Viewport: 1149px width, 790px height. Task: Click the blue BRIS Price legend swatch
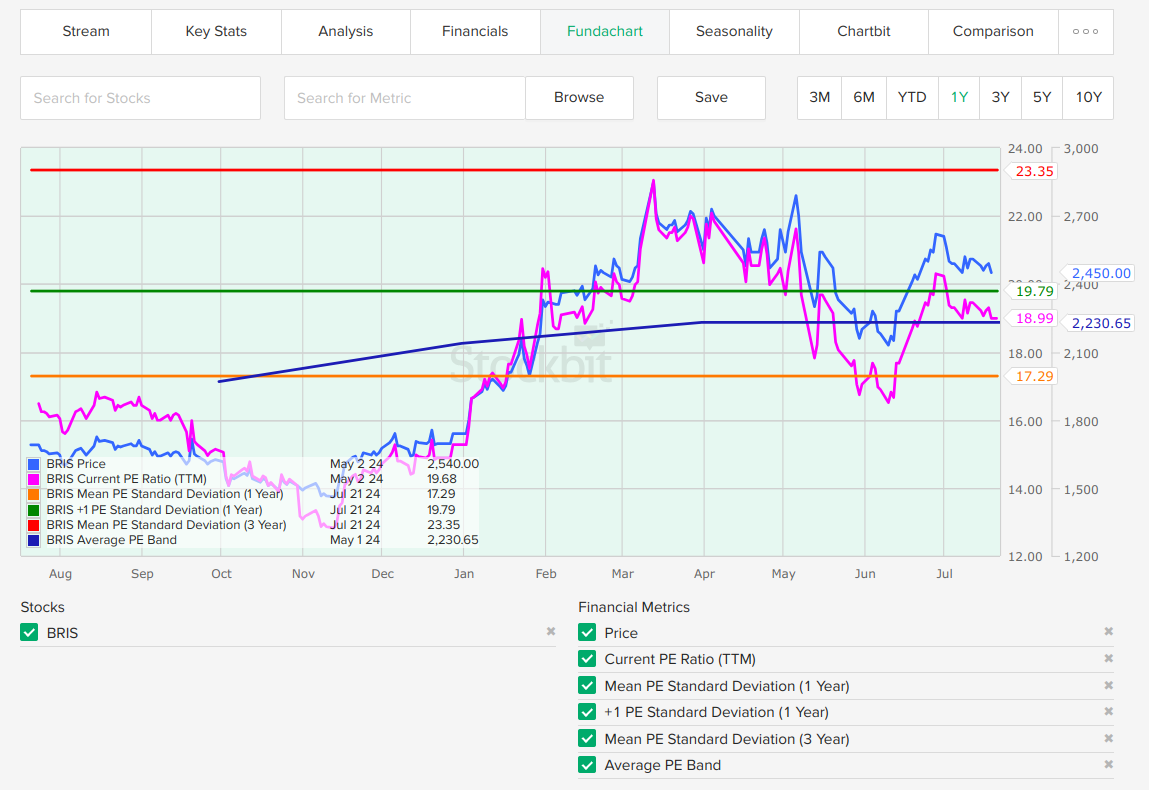pos(35,464)
